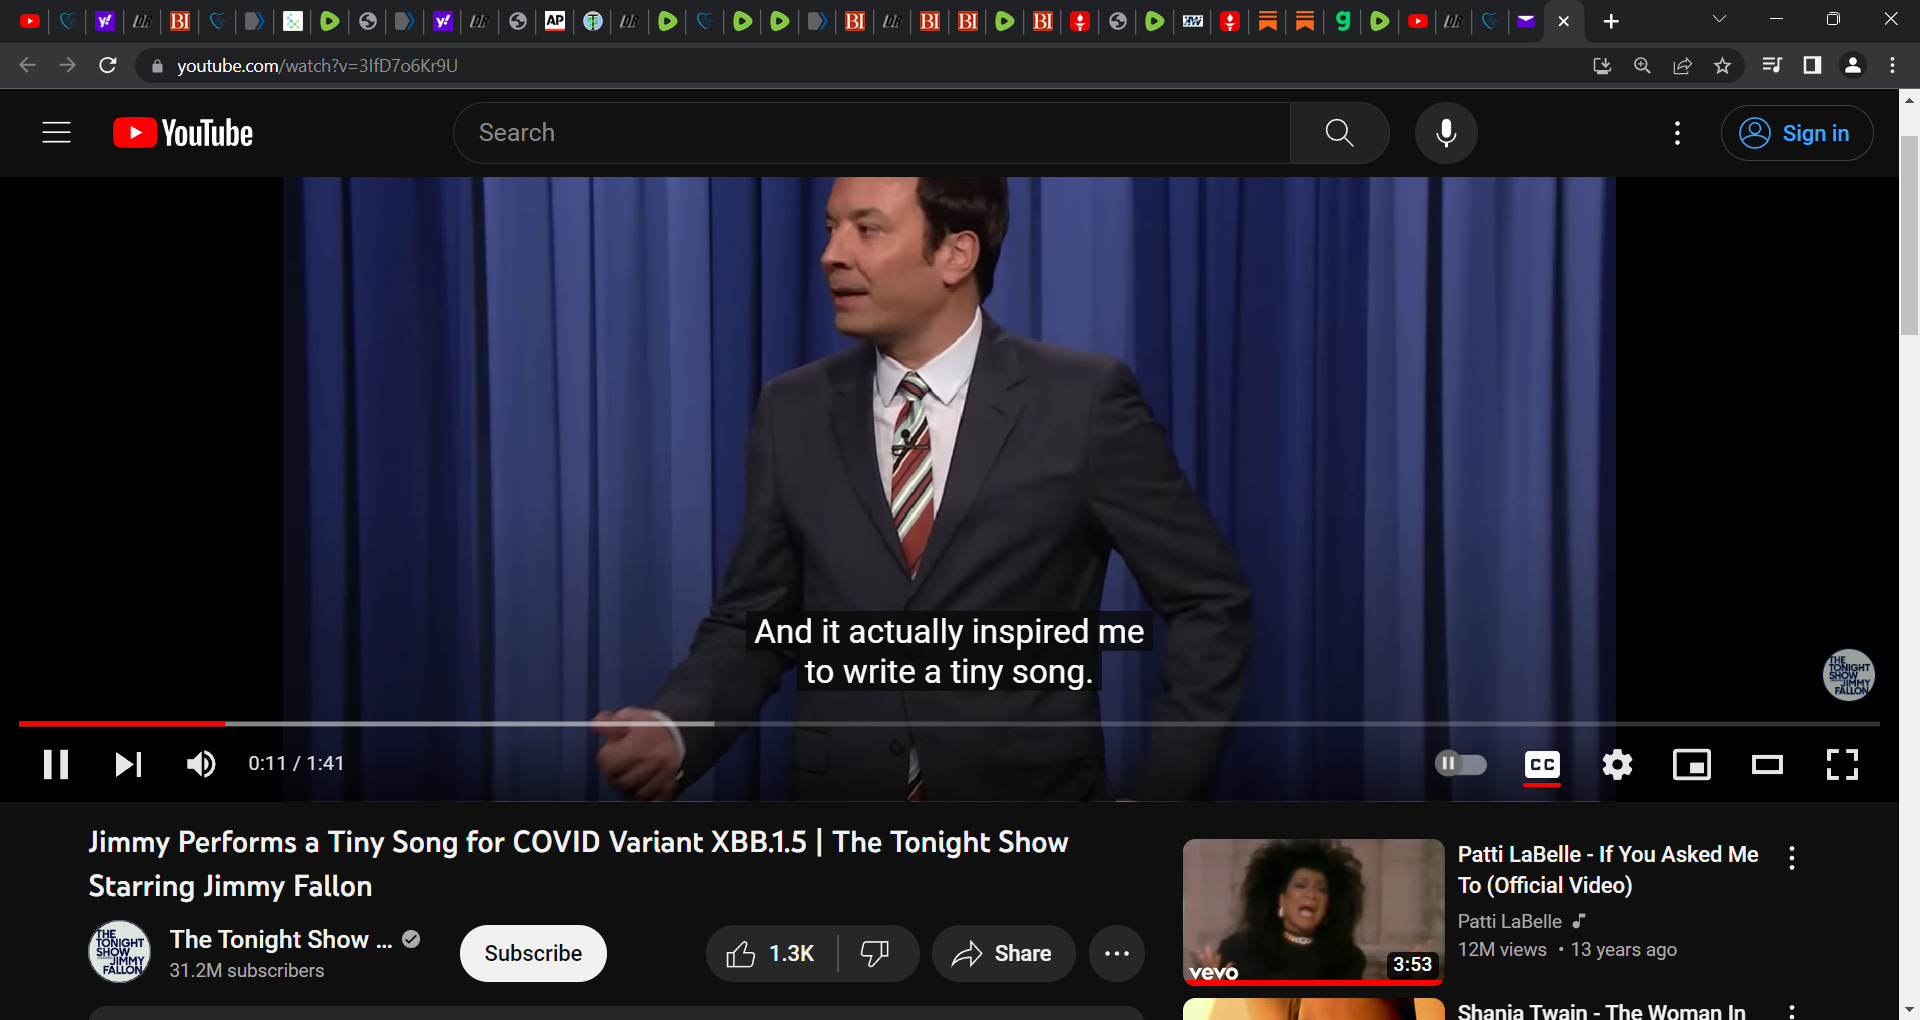Screen dimensions: 1920x1020
Task: Turn off closed captions
Action: (1542, 765)
